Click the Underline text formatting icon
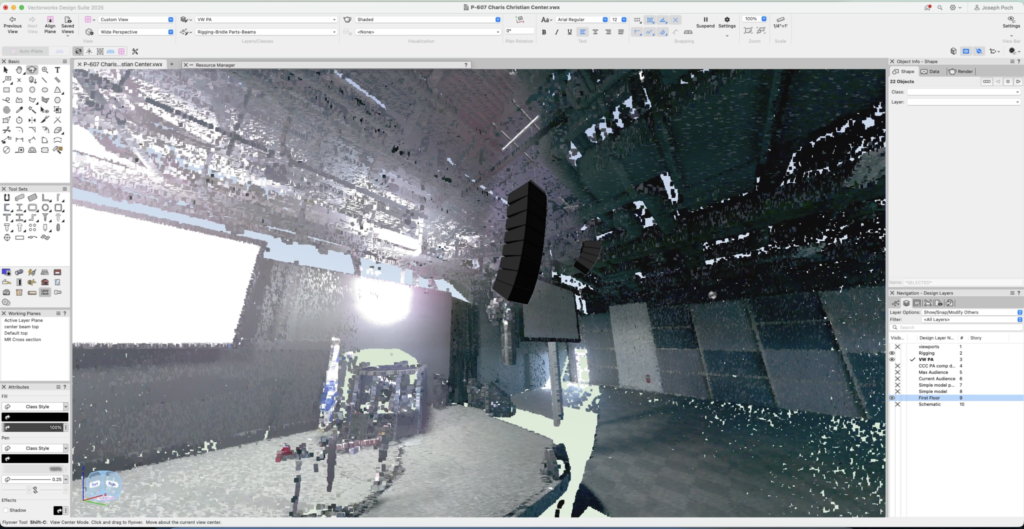This screenshot has height=529, width=1024. click(x=568, y=32)
